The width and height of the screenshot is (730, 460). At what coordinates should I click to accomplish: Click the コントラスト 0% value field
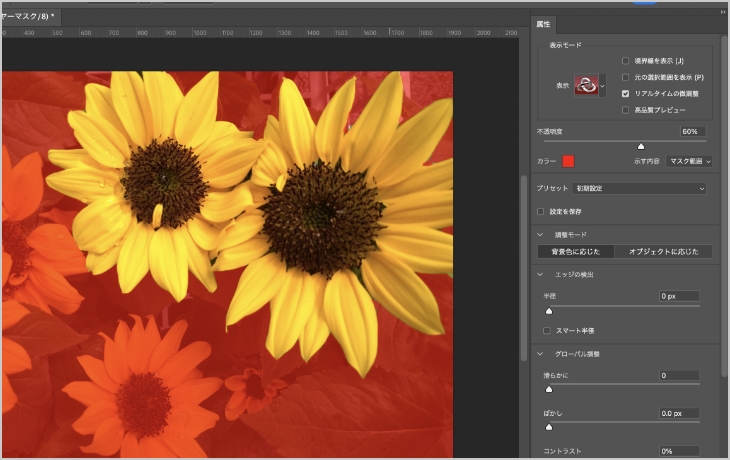pos(679,451)
